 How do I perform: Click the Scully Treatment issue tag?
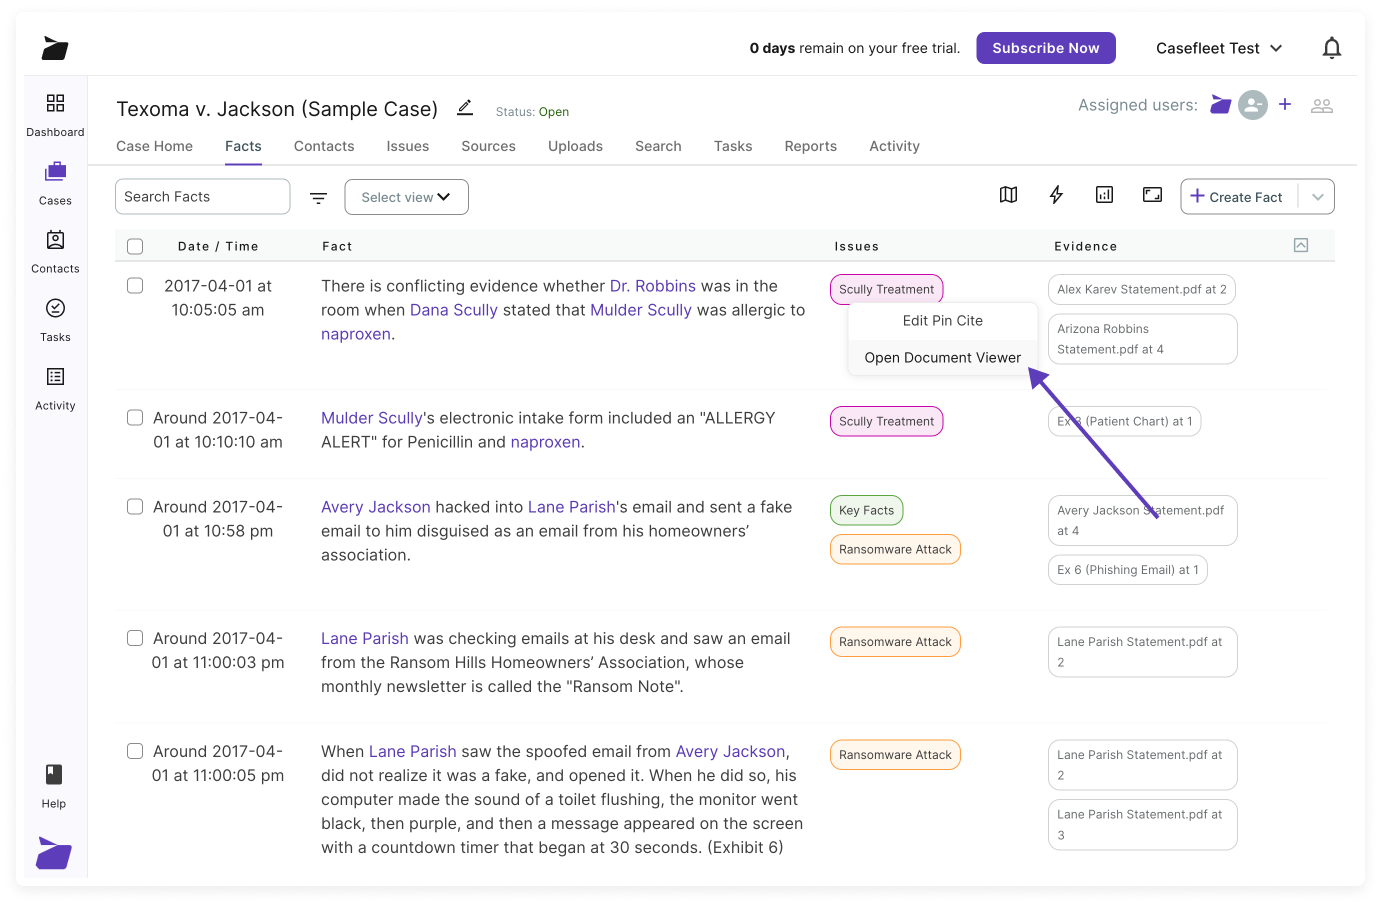[886, 288]
